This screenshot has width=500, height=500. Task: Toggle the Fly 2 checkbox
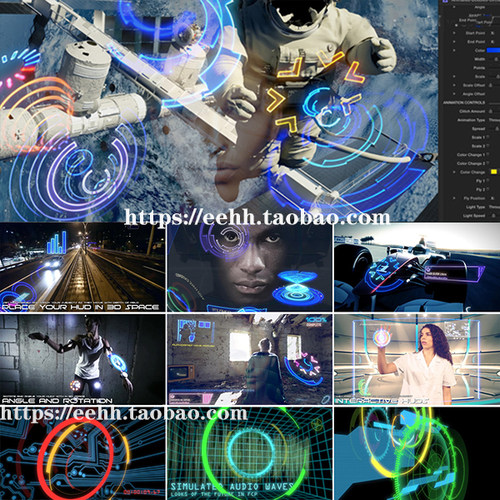488,189
